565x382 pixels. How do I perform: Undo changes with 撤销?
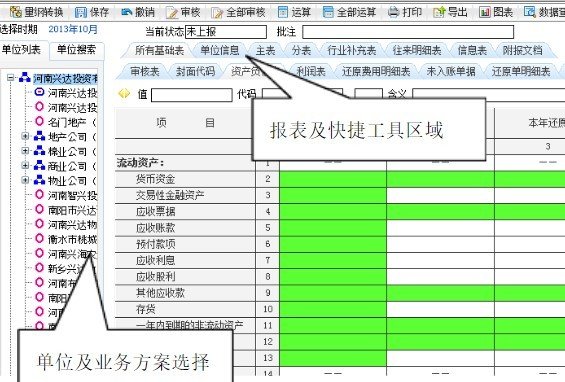point(138,12)
